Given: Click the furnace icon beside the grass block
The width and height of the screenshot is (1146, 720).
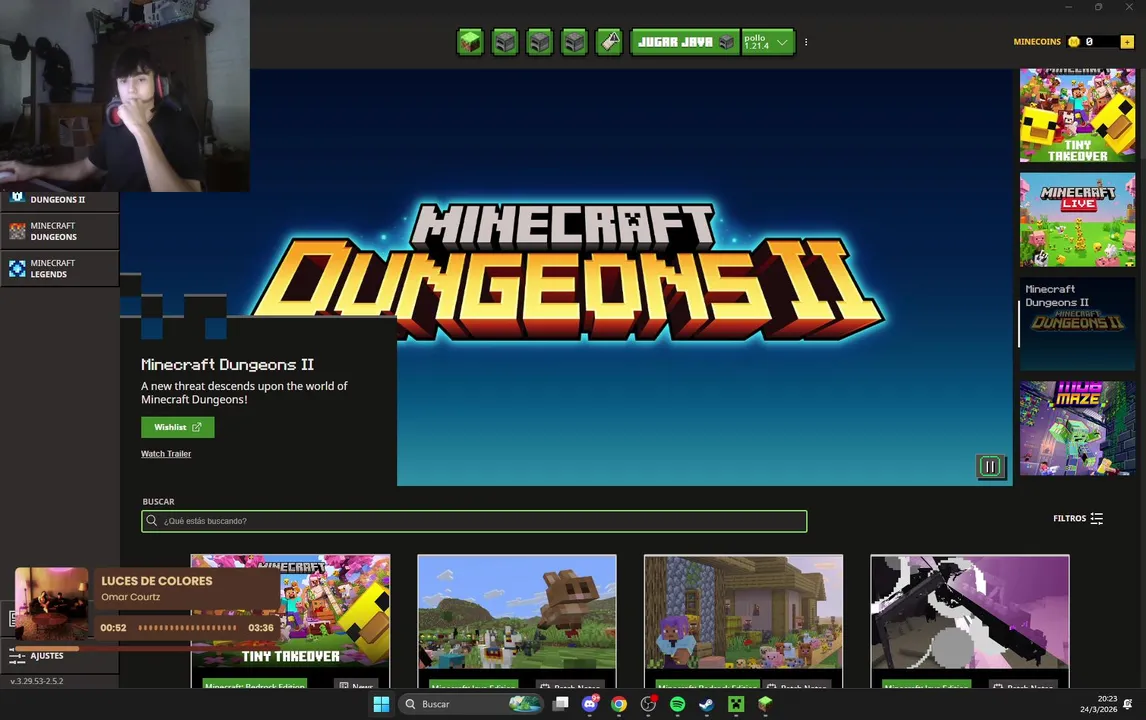Looking at the screenshot, I should click(505, 42).
